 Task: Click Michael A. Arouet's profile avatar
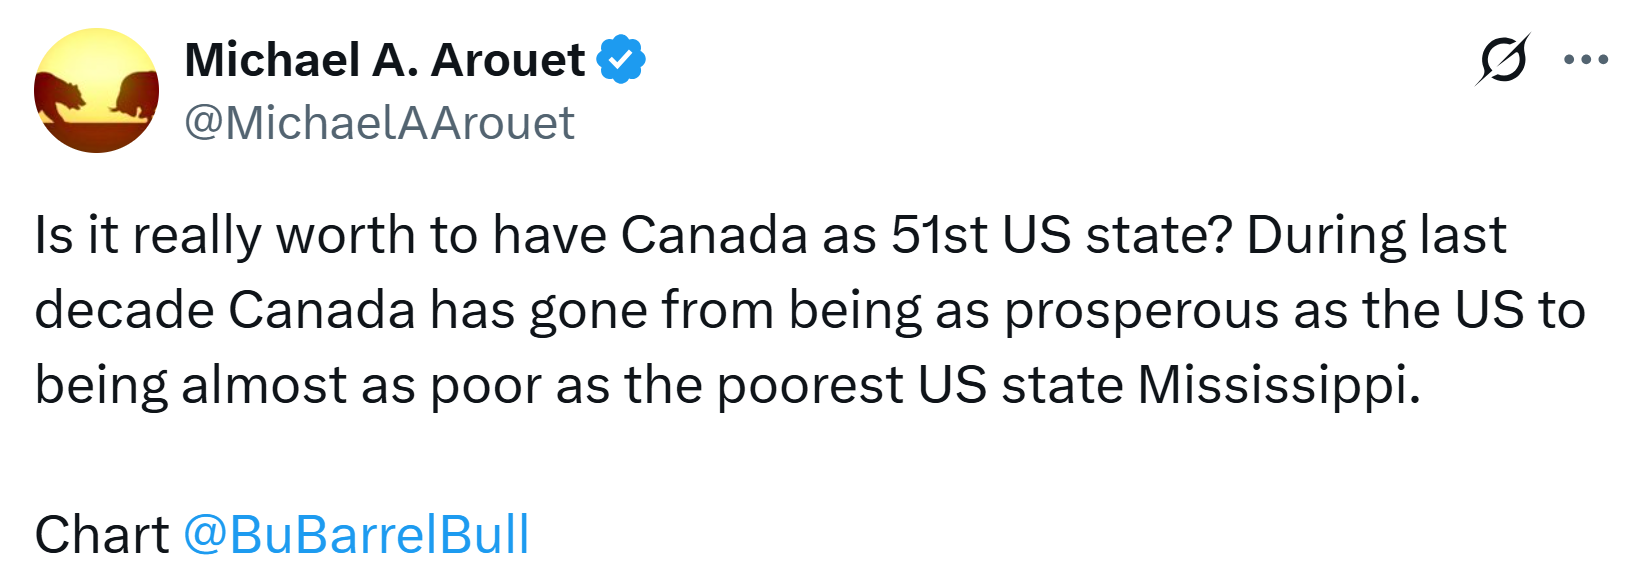coord(96,91)
